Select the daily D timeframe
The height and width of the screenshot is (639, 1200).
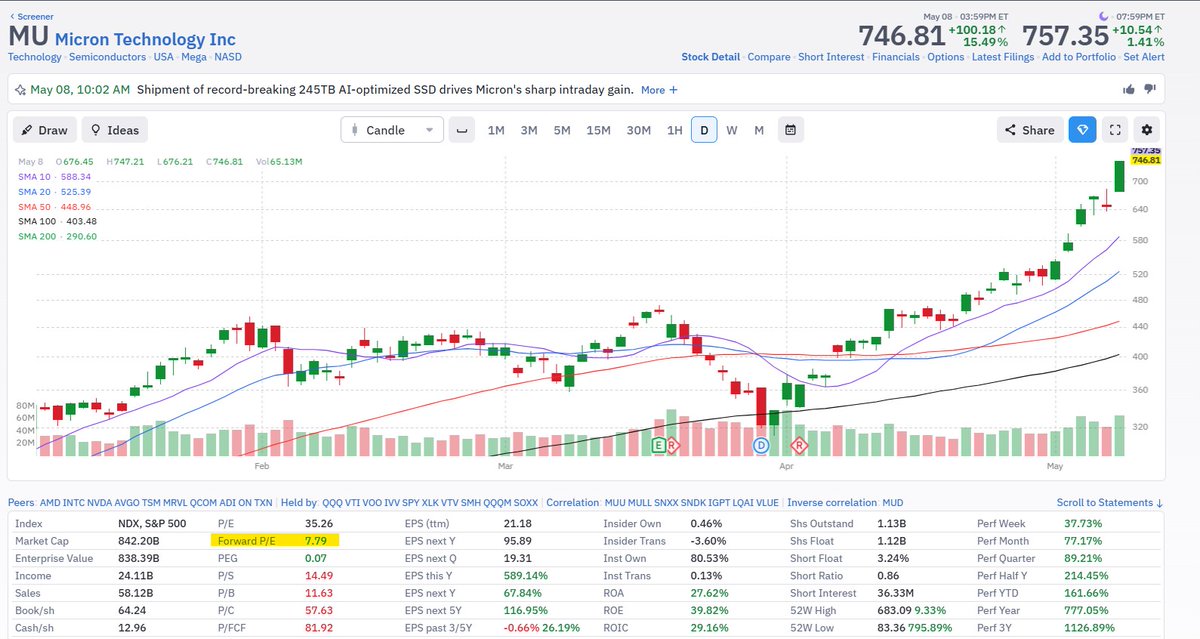click(704, 130)
